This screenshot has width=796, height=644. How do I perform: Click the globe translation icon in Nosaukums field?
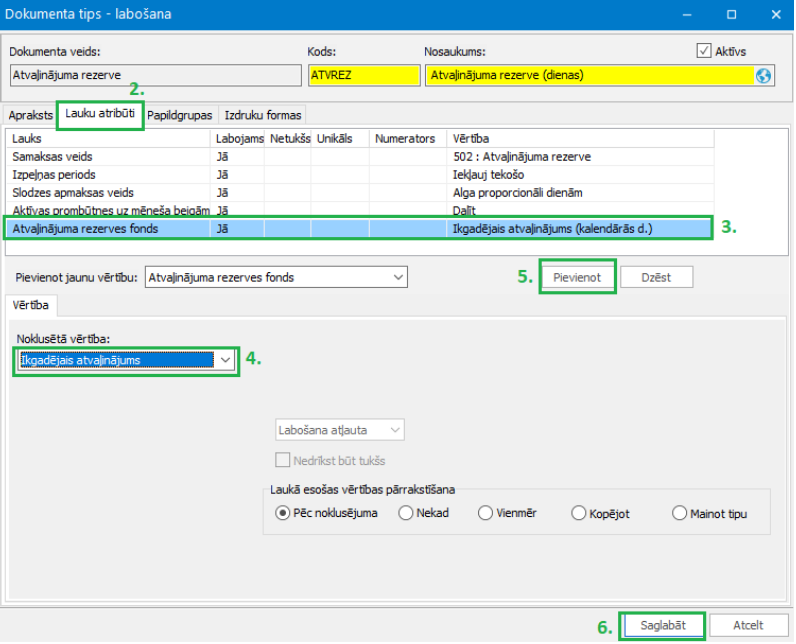(763, 75)
